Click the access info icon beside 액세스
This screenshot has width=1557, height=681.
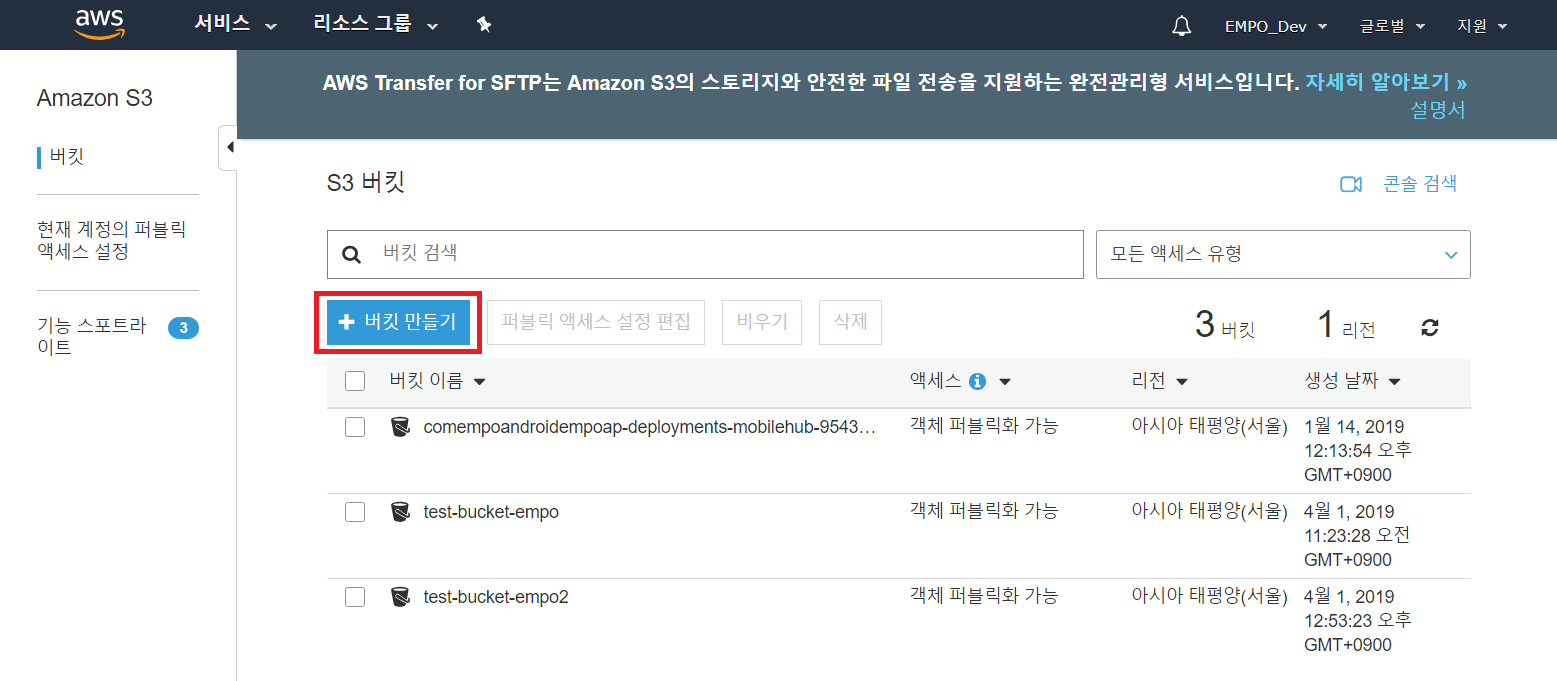[x=978, y=381]
